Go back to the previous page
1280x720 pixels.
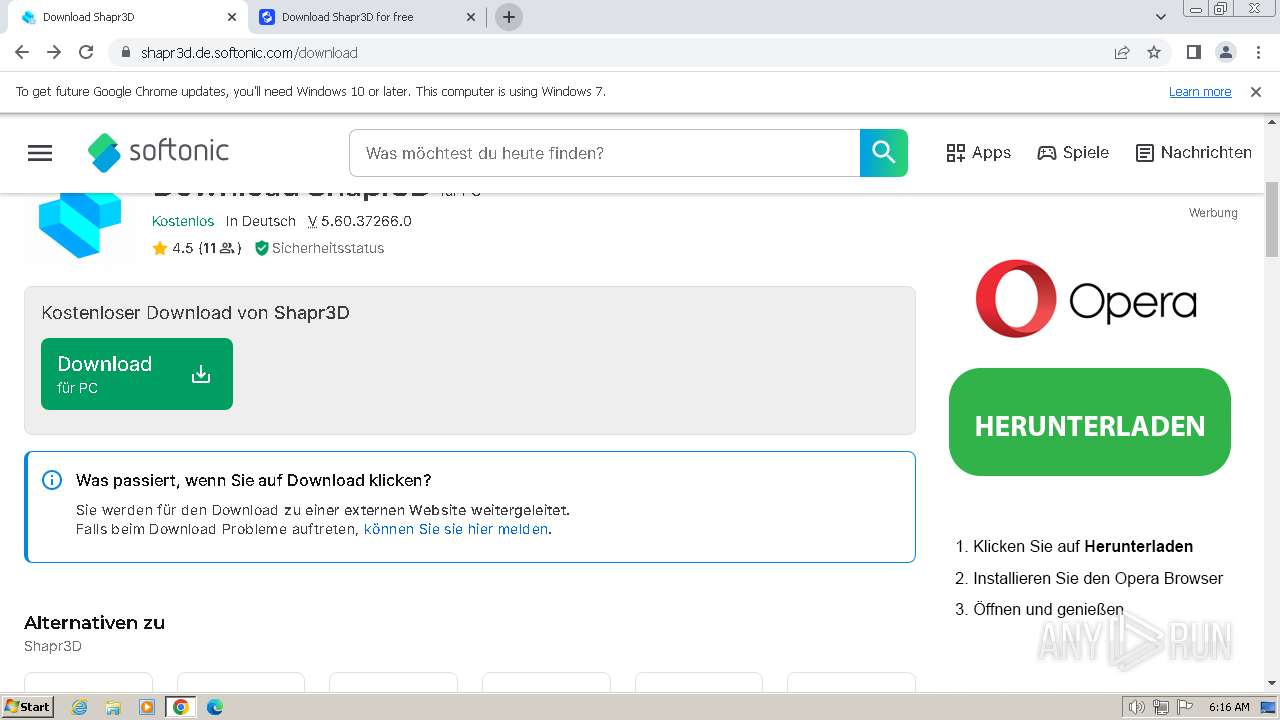[22, 52]
